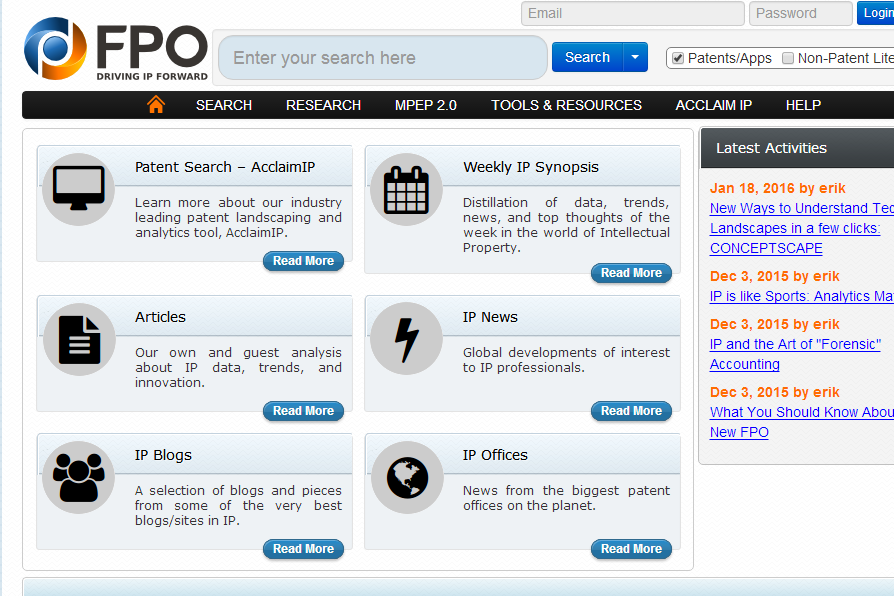Read More about Patent Search – AcclaimIP
Screen dimensions: 894x596
pos(303,261)
